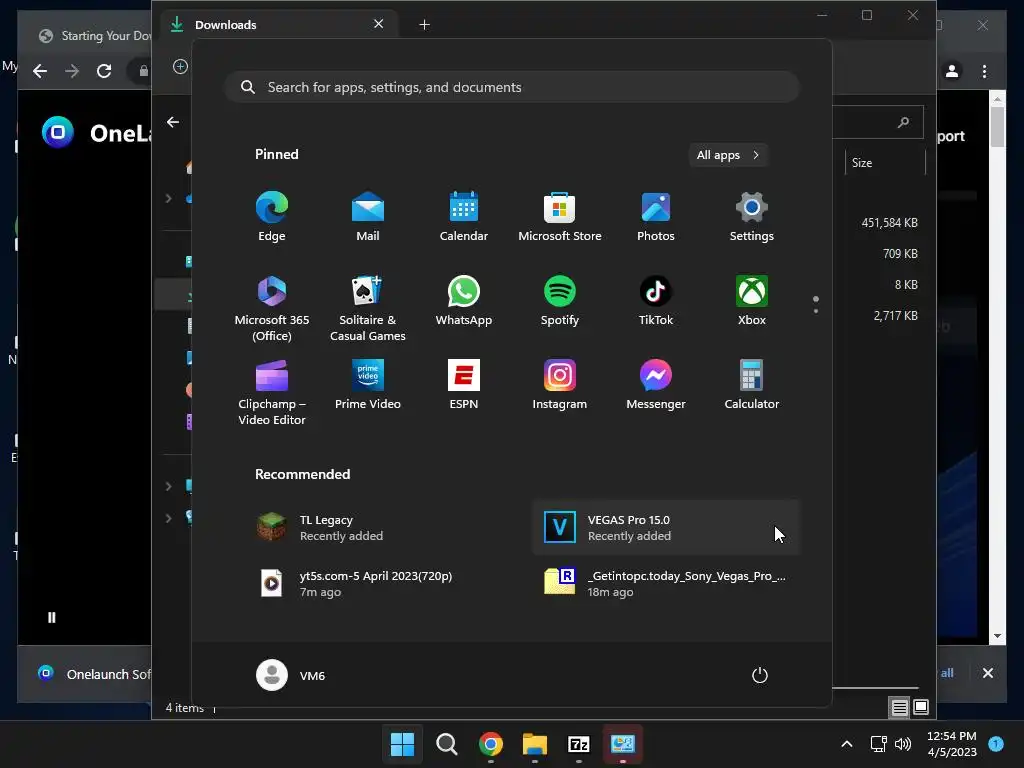Viewport: 1024px width, 768px height.
Task: Click the Power button in Start menu
Action: [x=760, y=675]
